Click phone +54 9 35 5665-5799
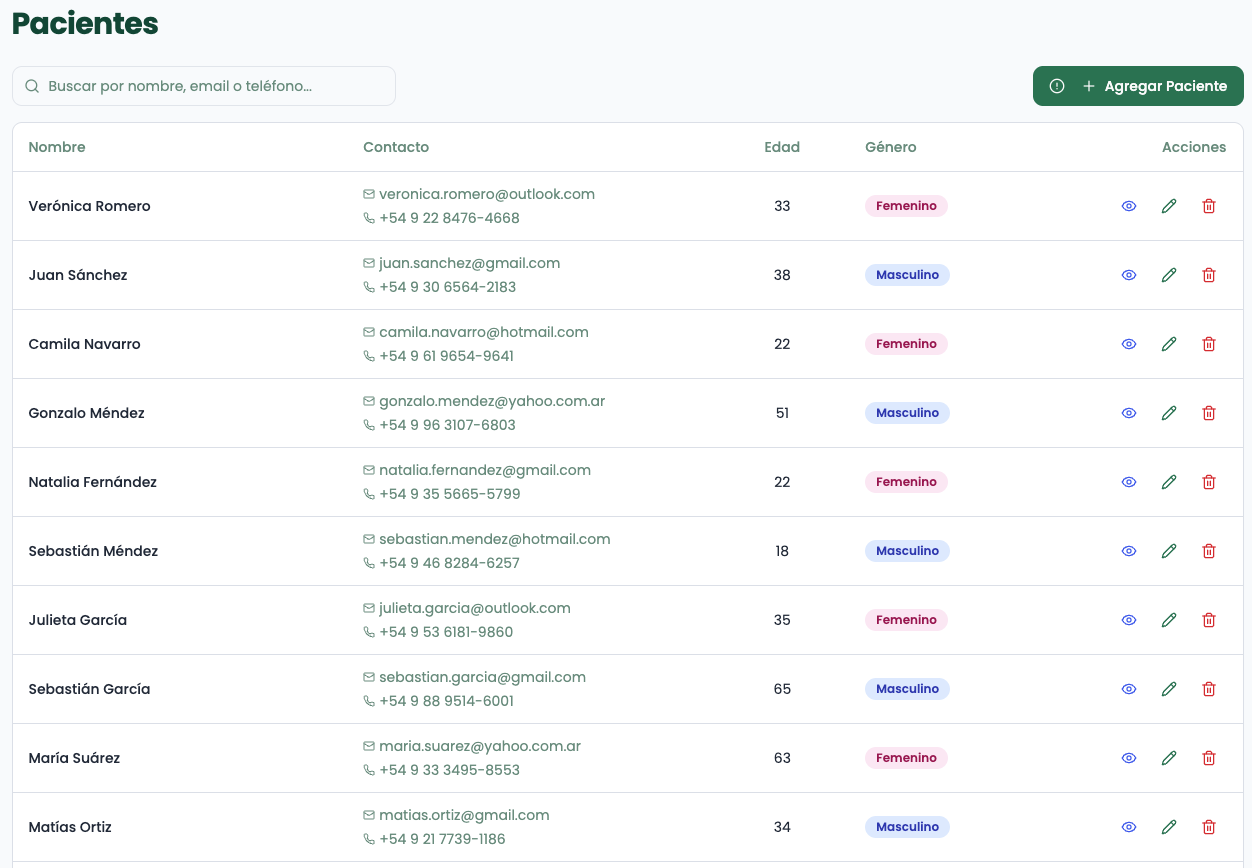 pos(450,494)
